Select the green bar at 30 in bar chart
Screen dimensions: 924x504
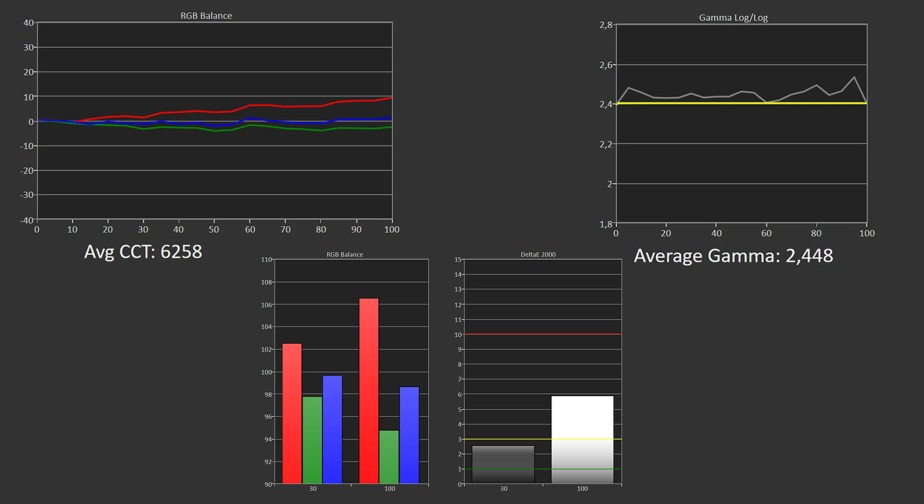312,440
